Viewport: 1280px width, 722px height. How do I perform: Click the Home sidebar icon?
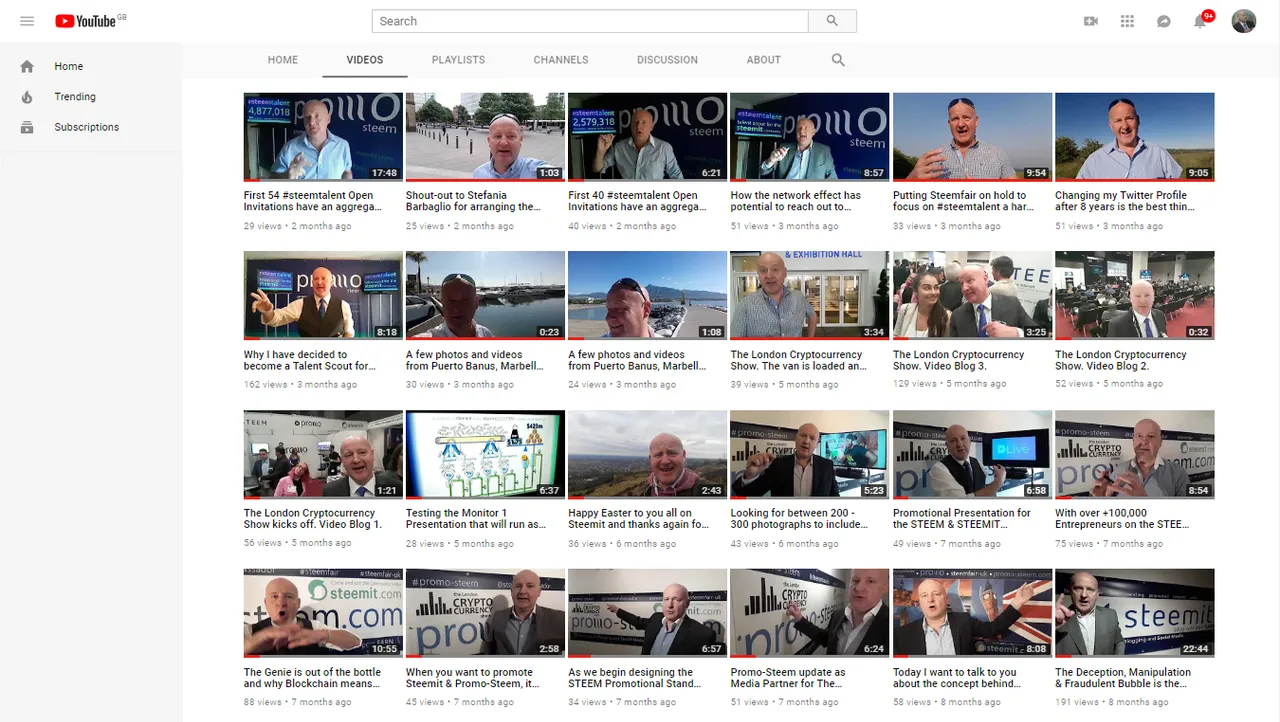[x=27, y=66]
